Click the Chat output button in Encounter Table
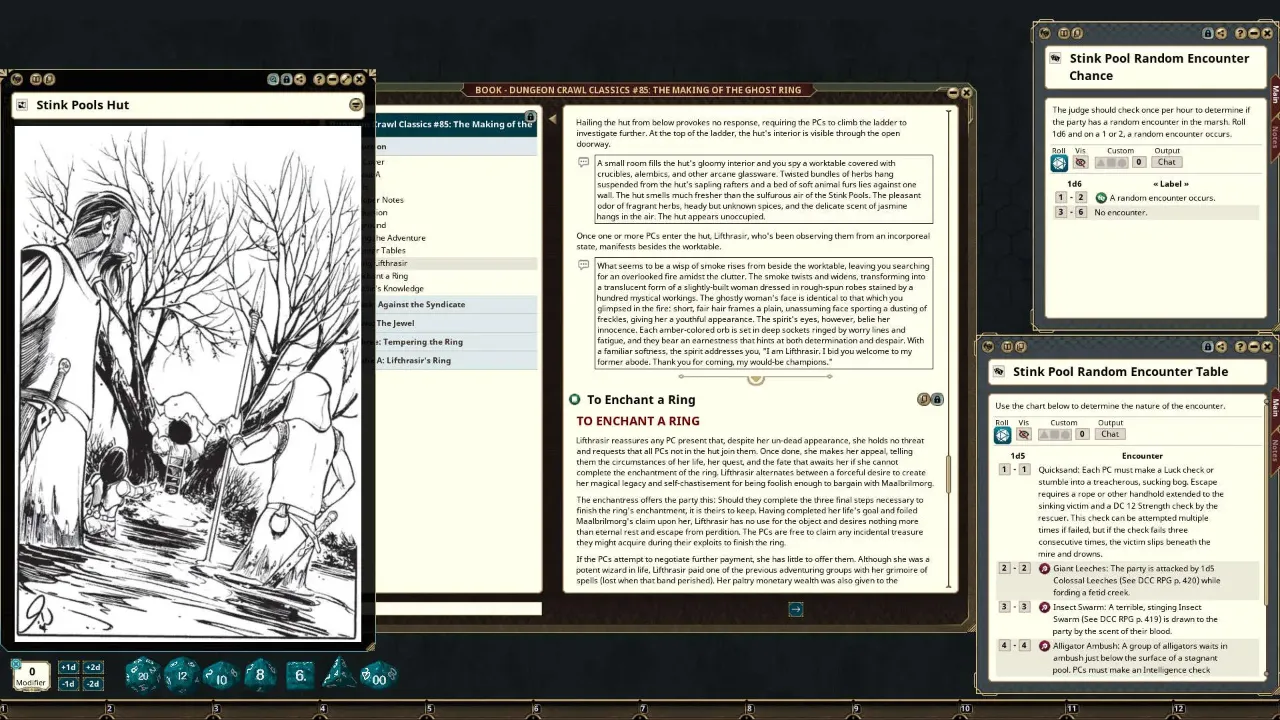Screen dimensions: 1280x720 click(1109, 434)
